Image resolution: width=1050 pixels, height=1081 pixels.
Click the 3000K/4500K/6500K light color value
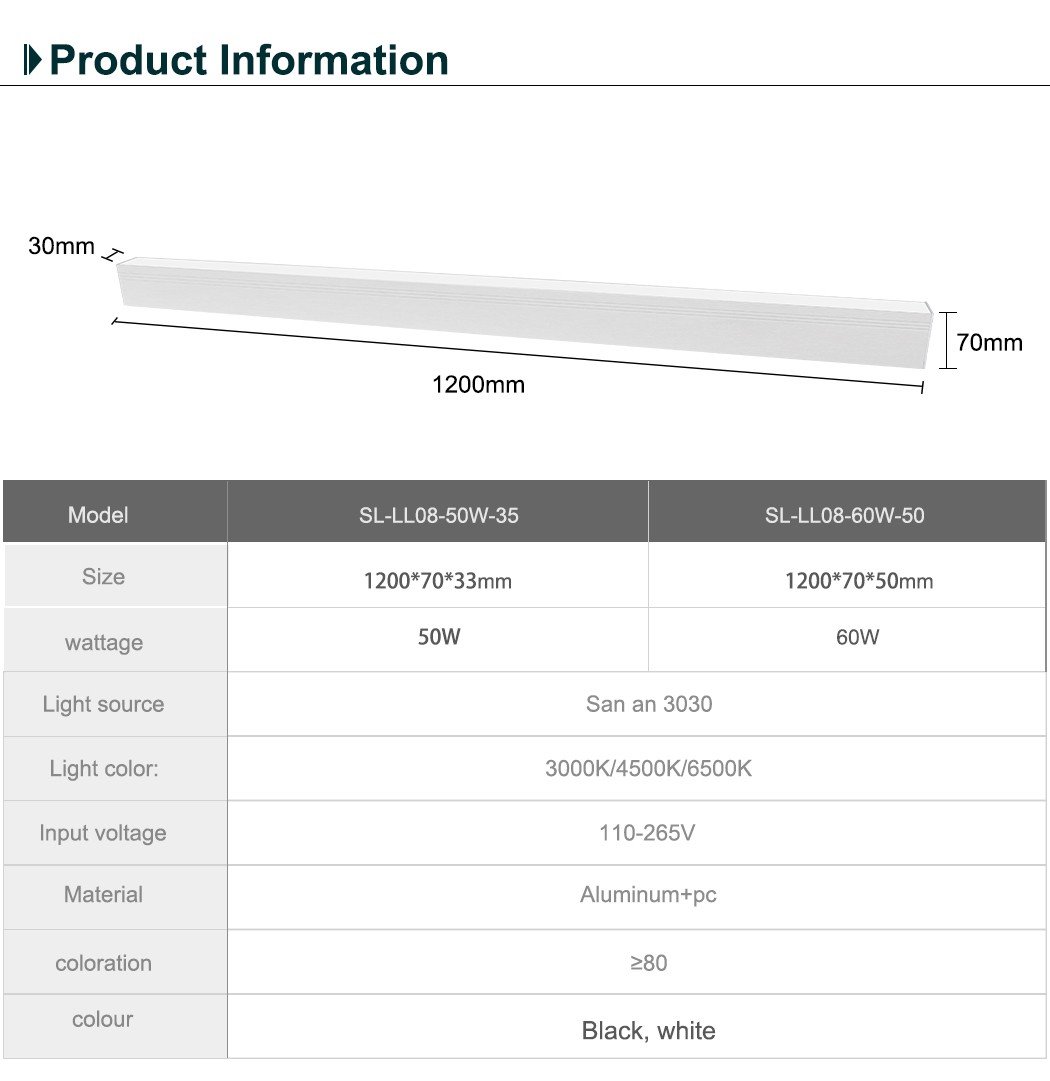(x=648, y=769)
